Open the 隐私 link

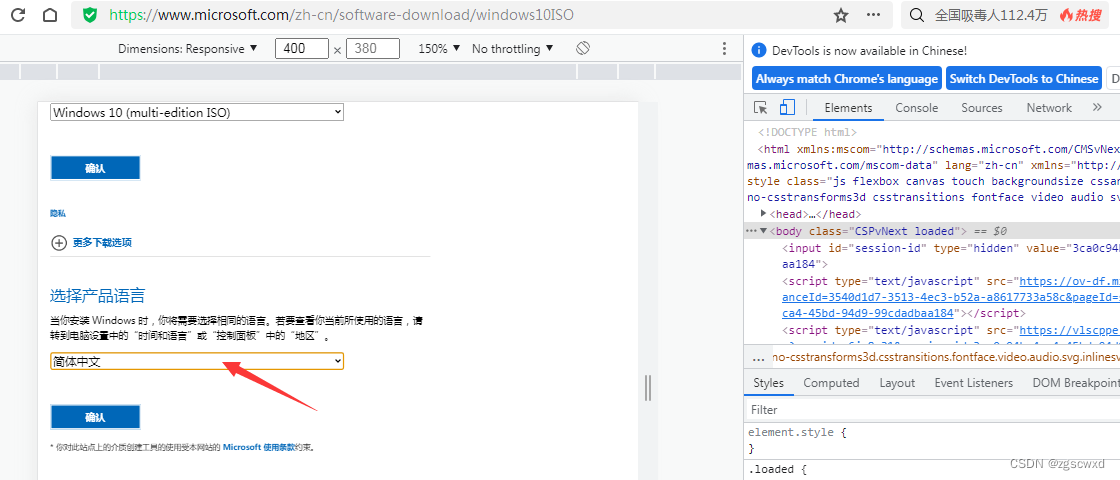[x=58, y=214]
